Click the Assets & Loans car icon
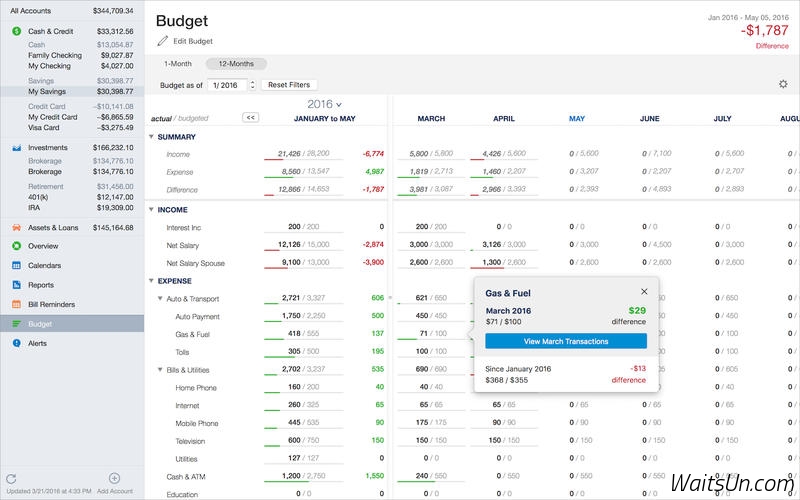The width and height of the screenshot is (800, 500). point(17,227)
